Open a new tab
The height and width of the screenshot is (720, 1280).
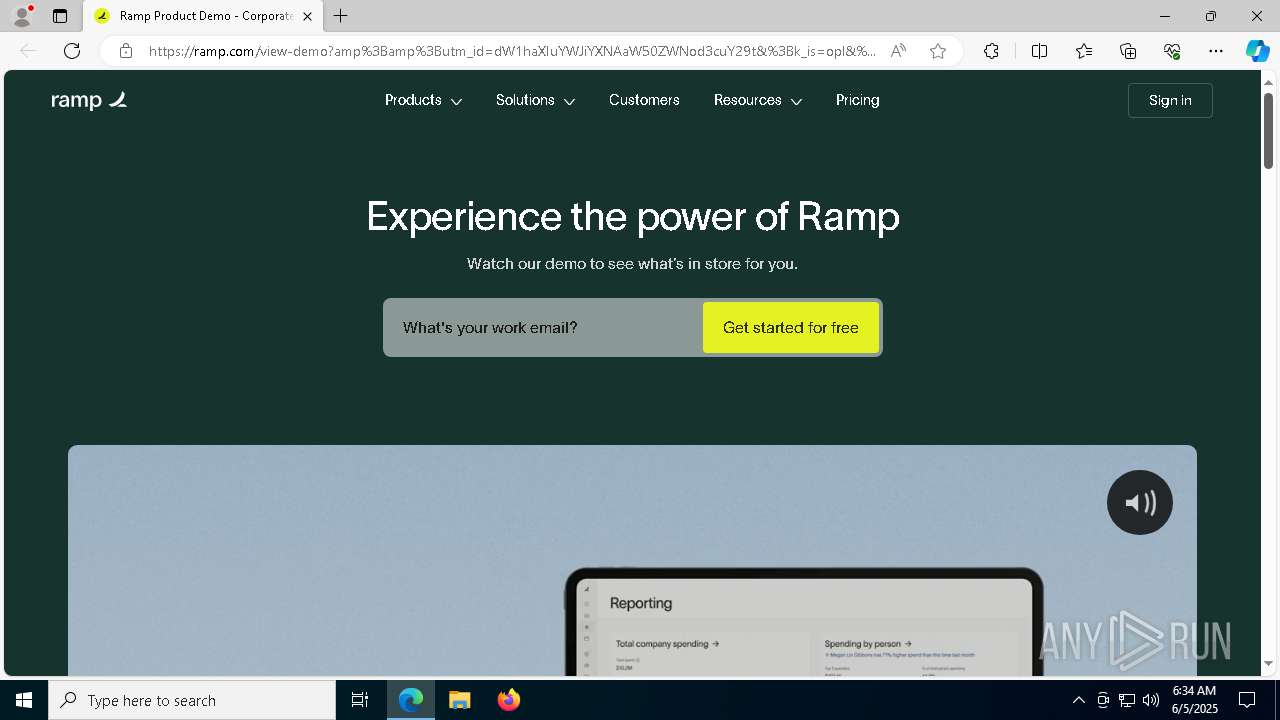341,16
